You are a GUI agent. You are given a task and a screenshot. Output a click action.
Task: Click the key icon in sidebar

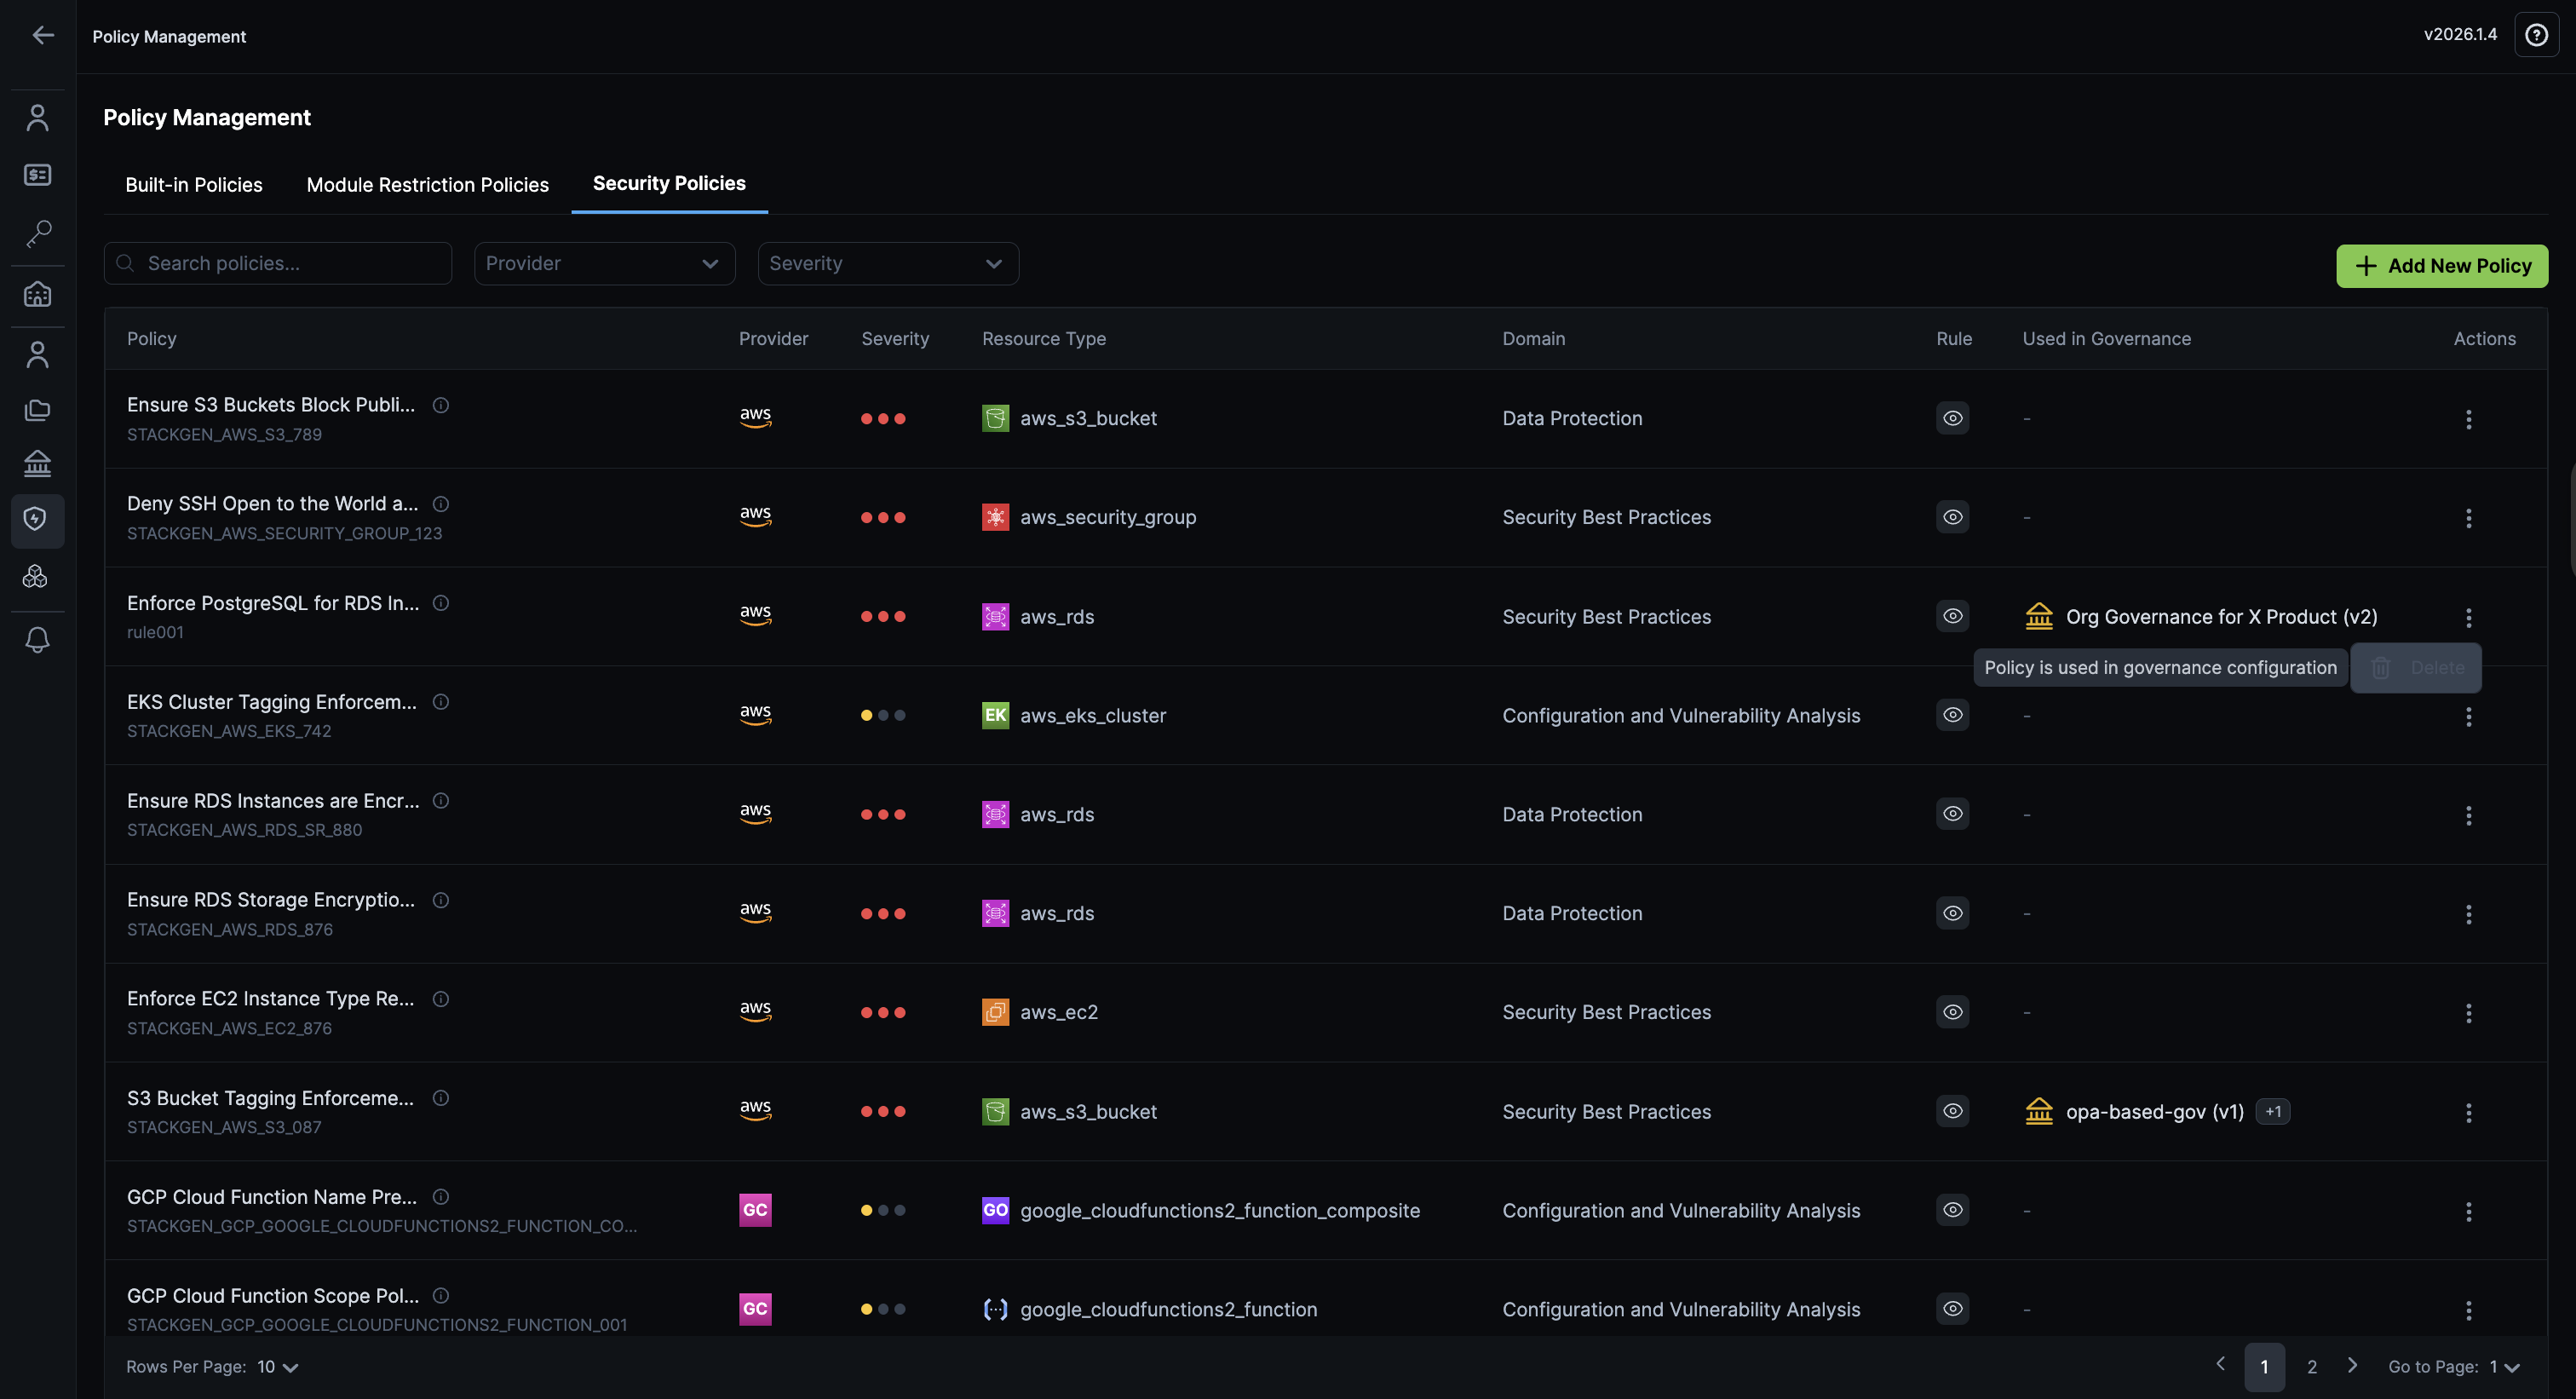click(x=38, y=233)
